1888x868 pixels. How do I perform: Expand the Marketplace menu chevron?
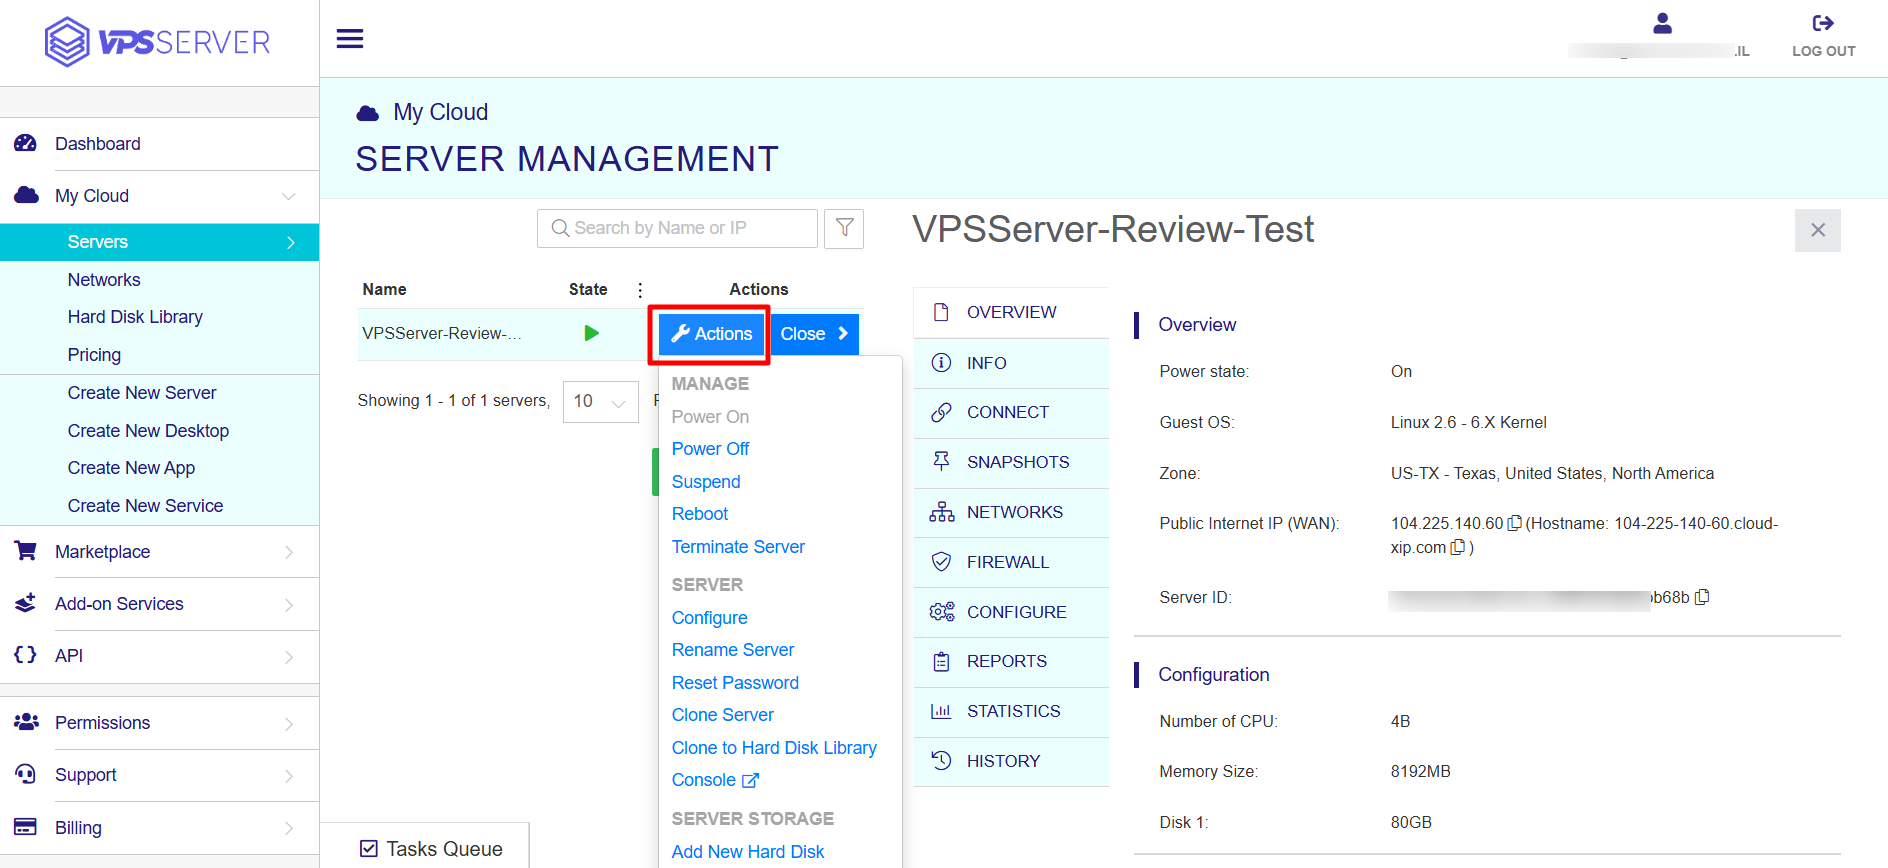[289, 552]
